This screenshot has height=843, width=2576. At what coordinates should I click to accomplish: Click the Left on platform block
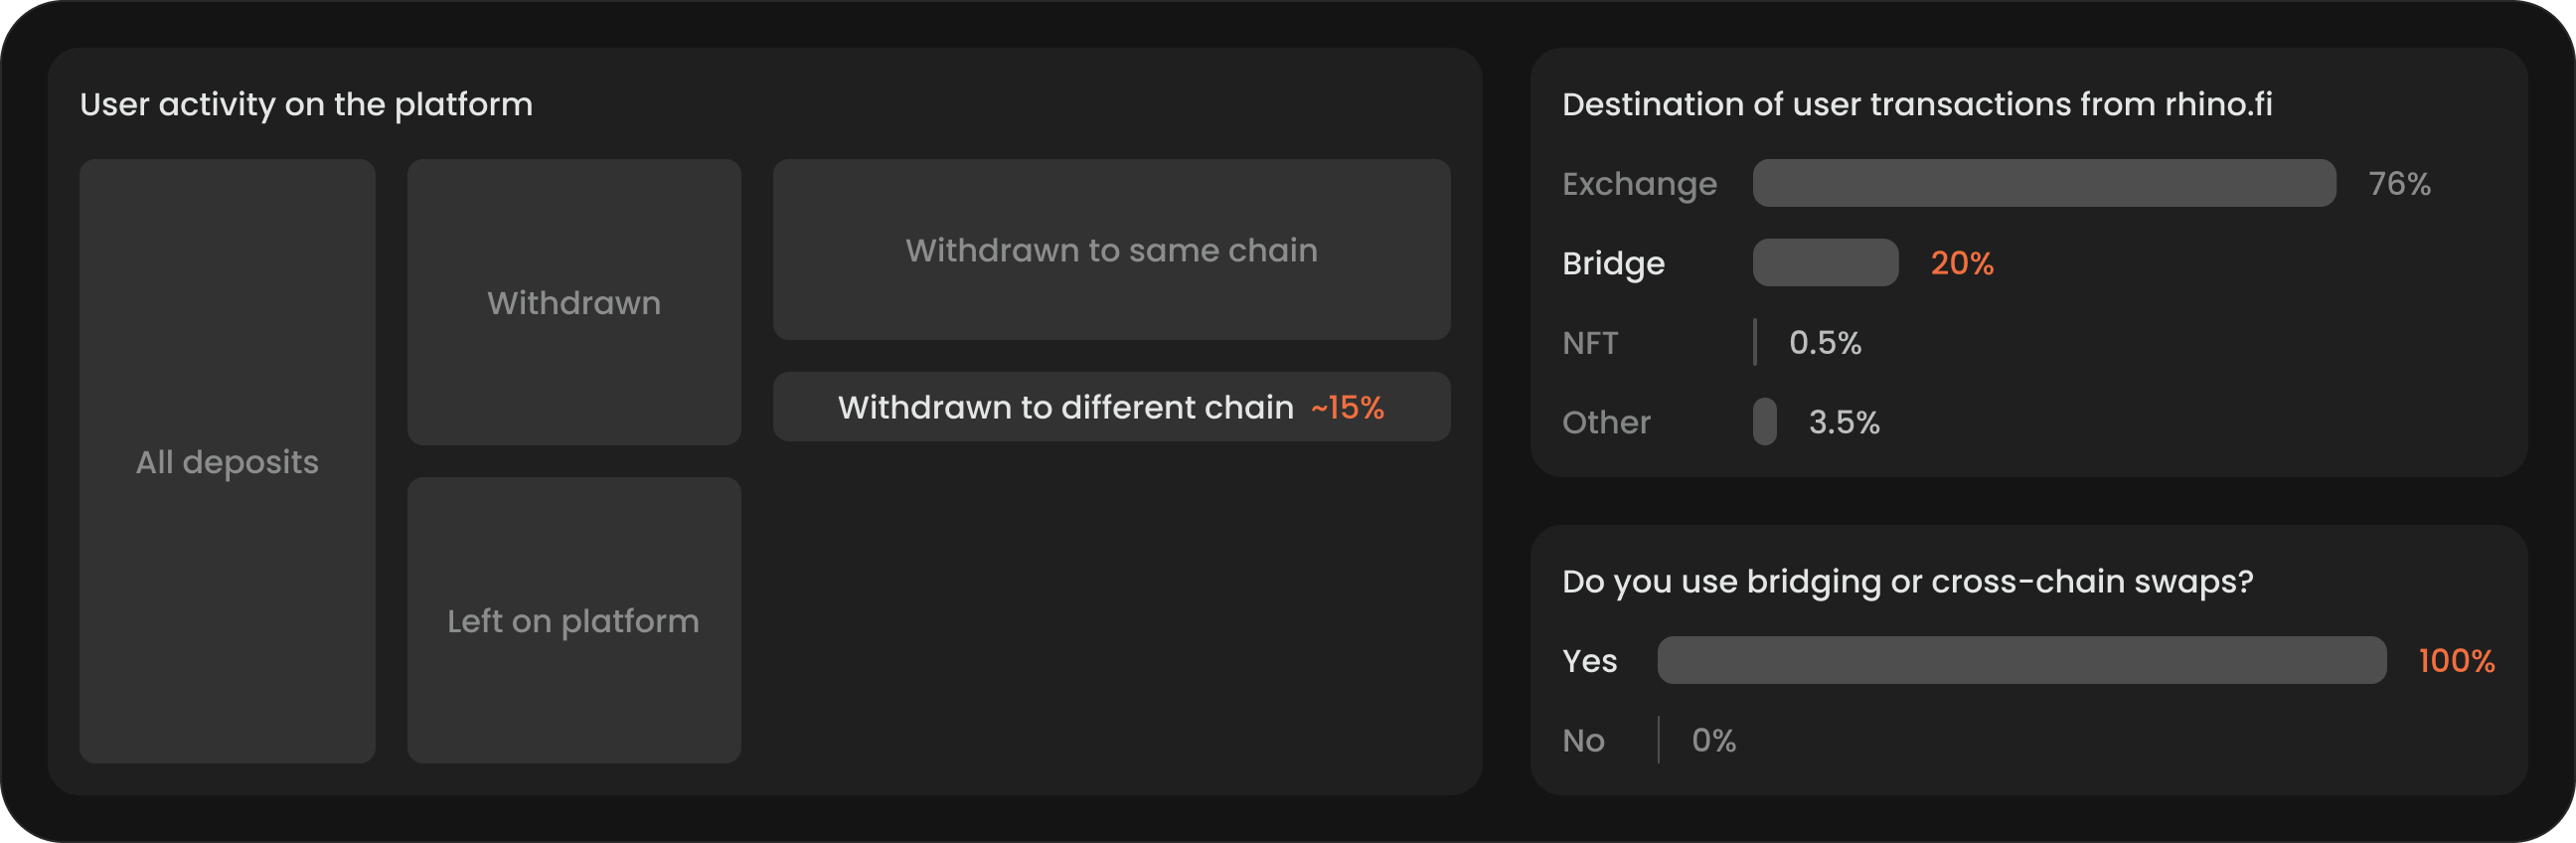coord(574,620)
